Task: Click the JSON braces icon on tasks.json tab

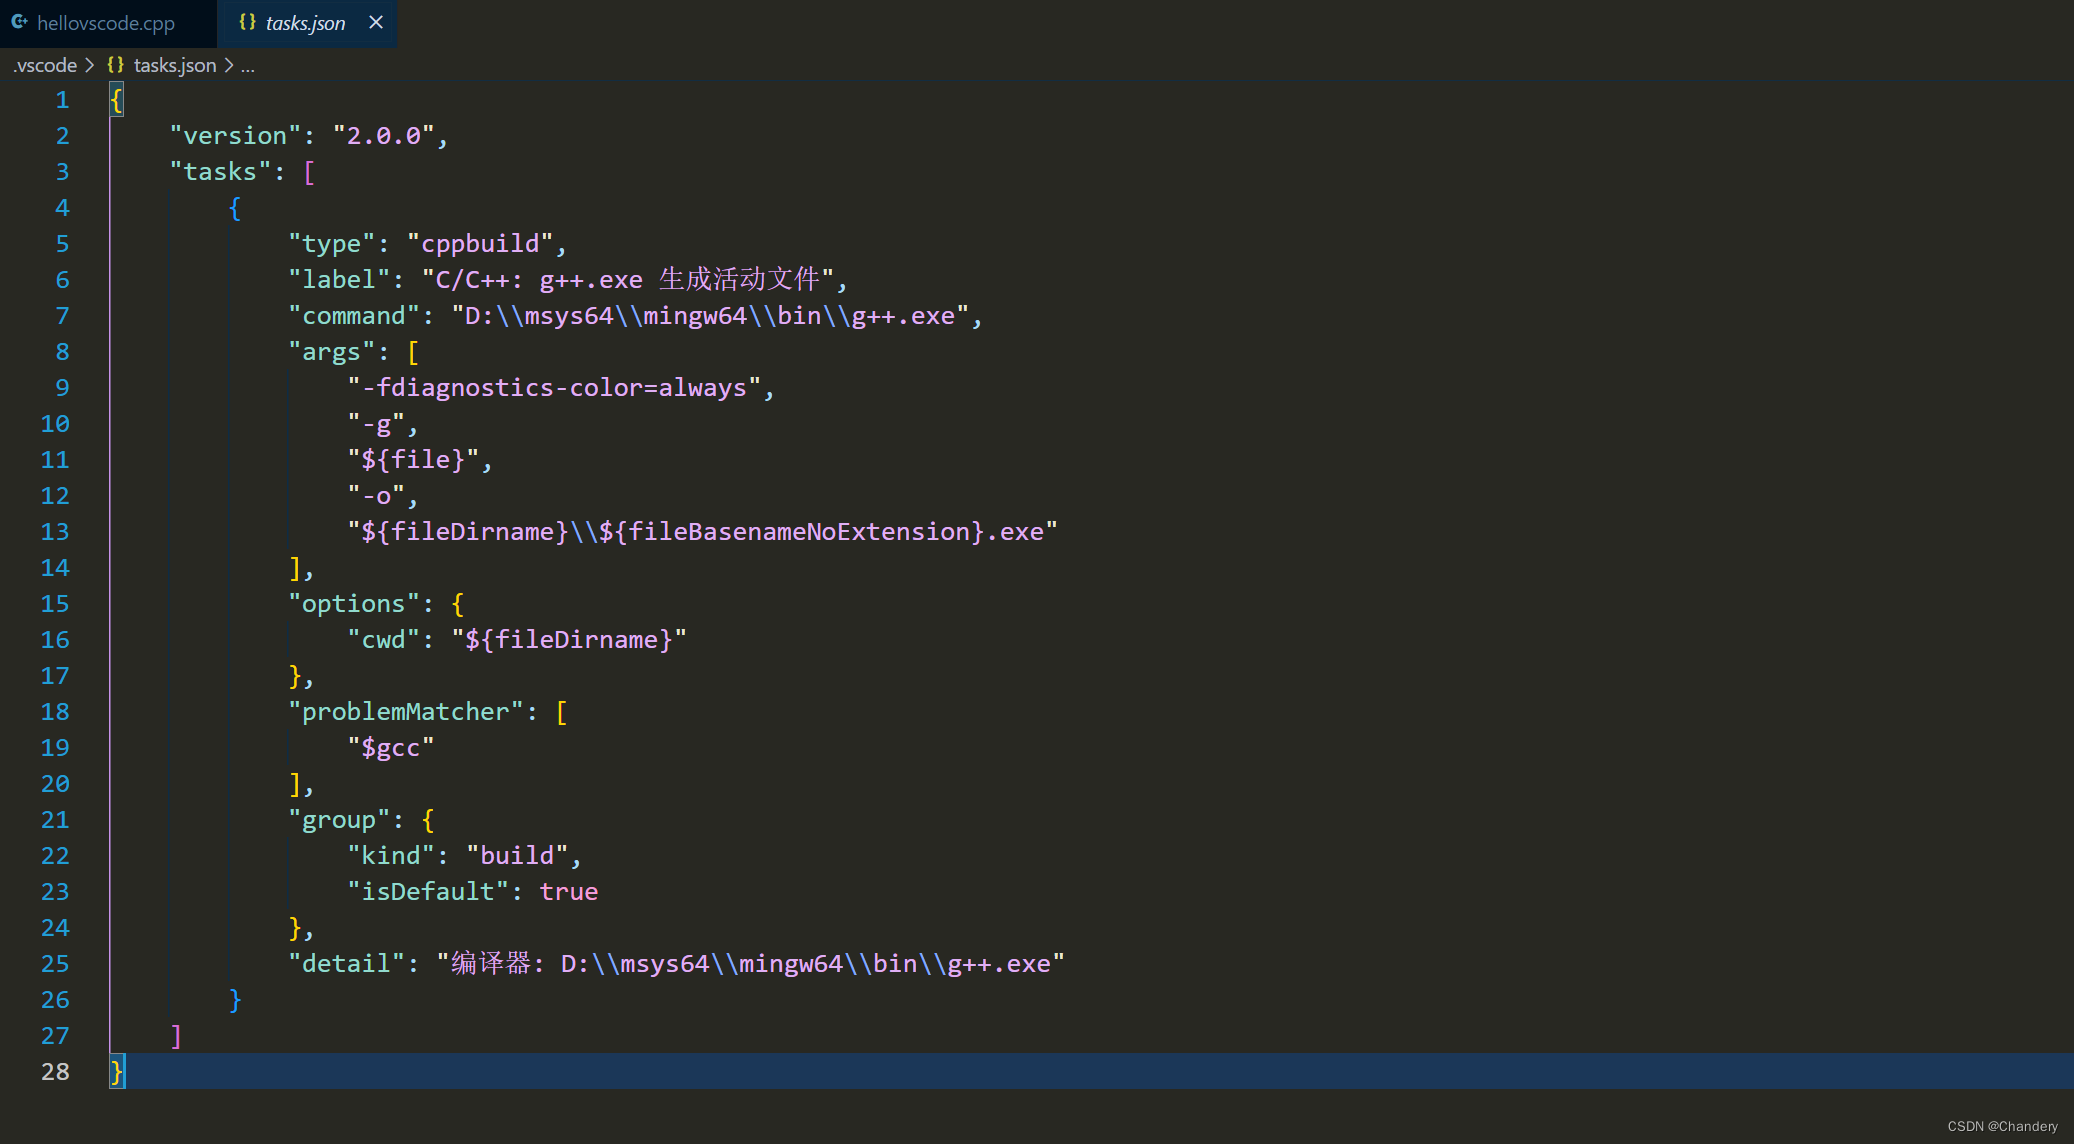Action: click(x=247, y=22)
